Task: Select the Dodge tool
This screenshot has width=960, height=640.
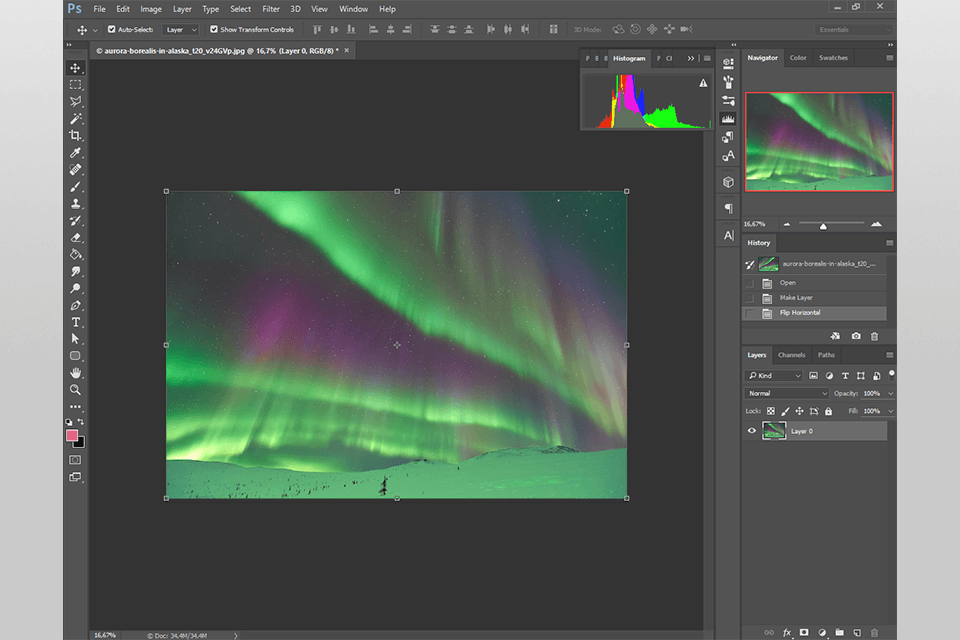Action: click(x=75, y=288)
